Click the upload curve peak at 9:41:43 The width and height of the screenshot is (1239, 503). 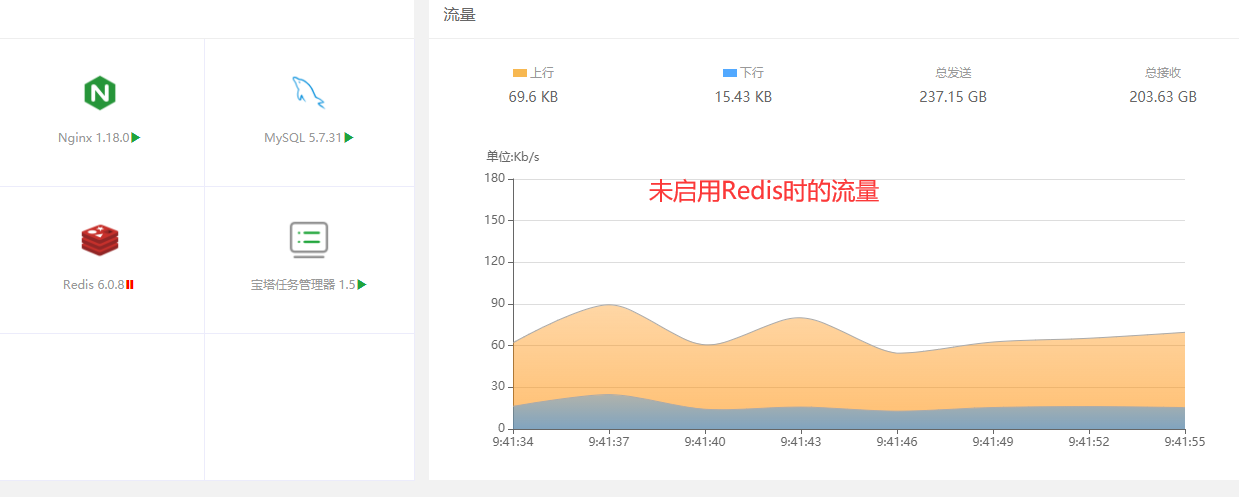click(801, 318)
